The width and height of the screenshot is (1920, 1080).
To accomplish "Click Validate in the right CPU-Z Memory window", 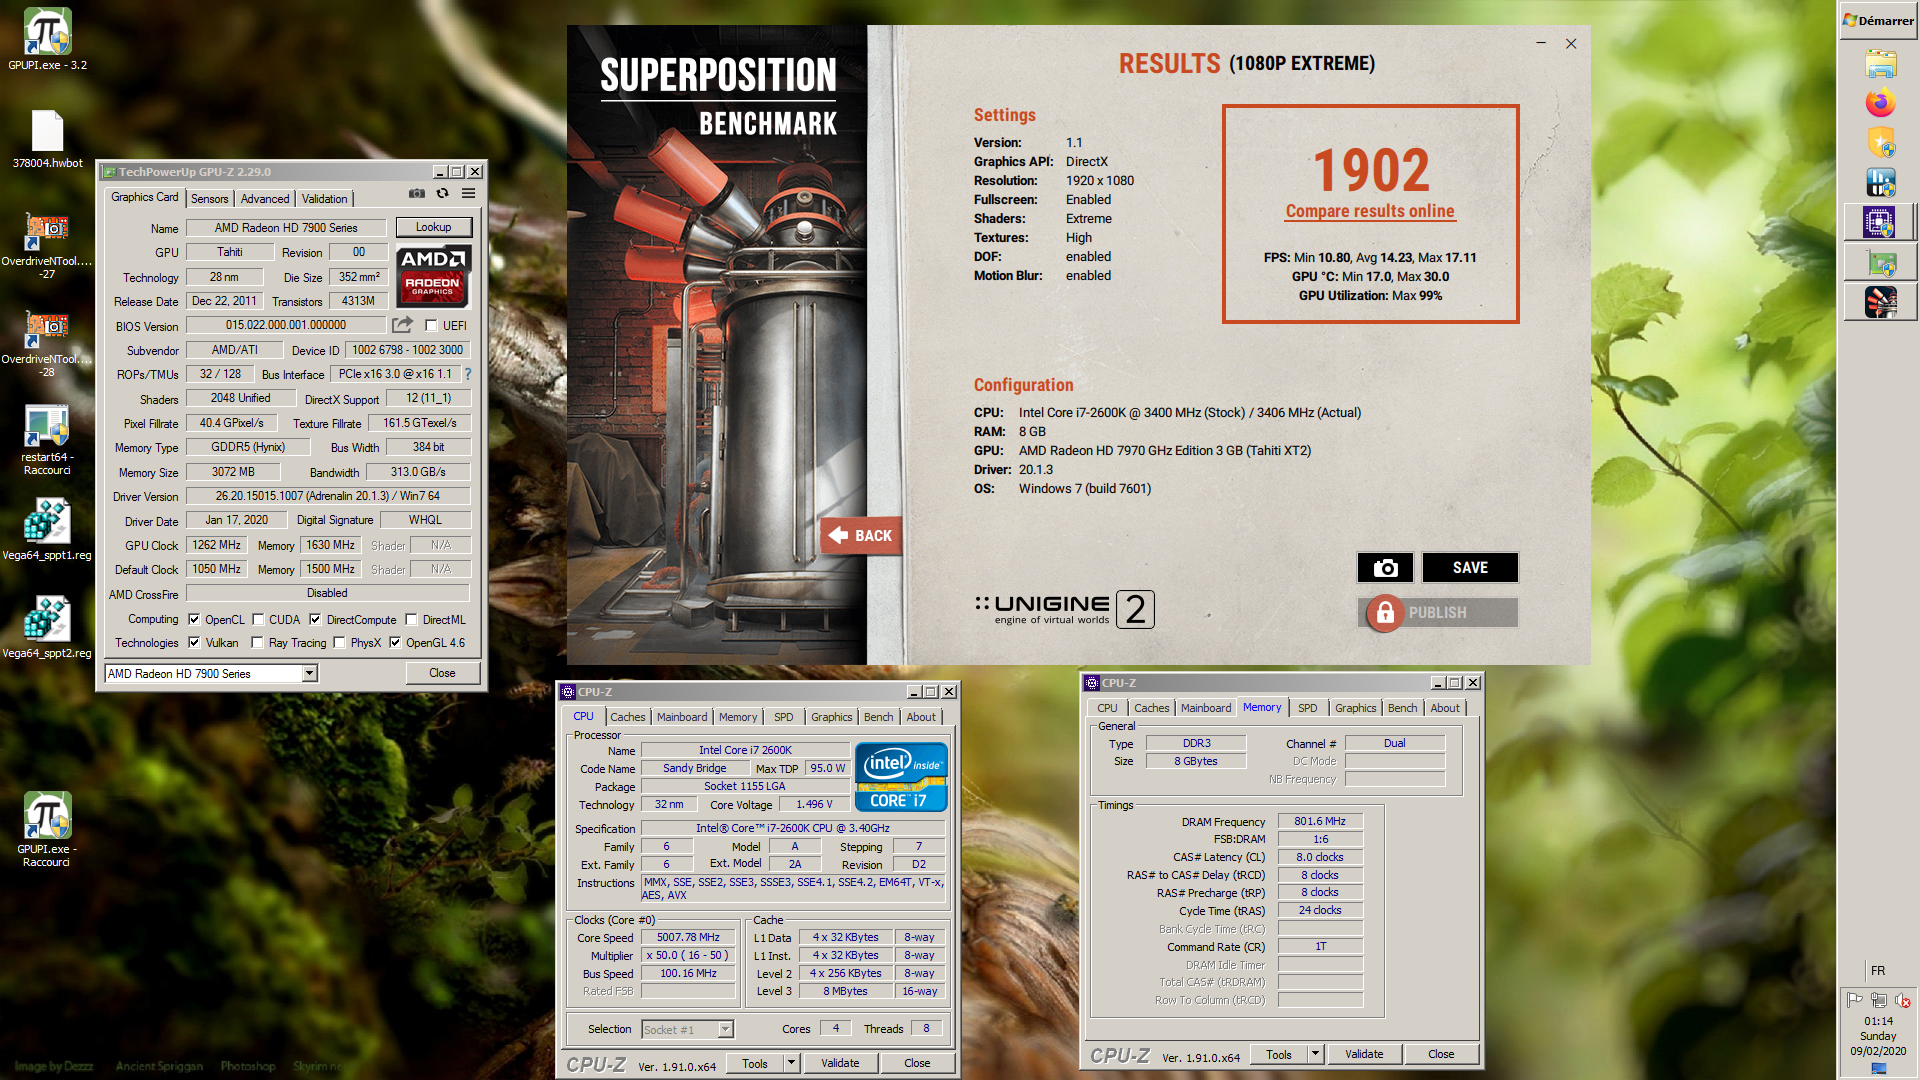I will click(1364, 1054).
